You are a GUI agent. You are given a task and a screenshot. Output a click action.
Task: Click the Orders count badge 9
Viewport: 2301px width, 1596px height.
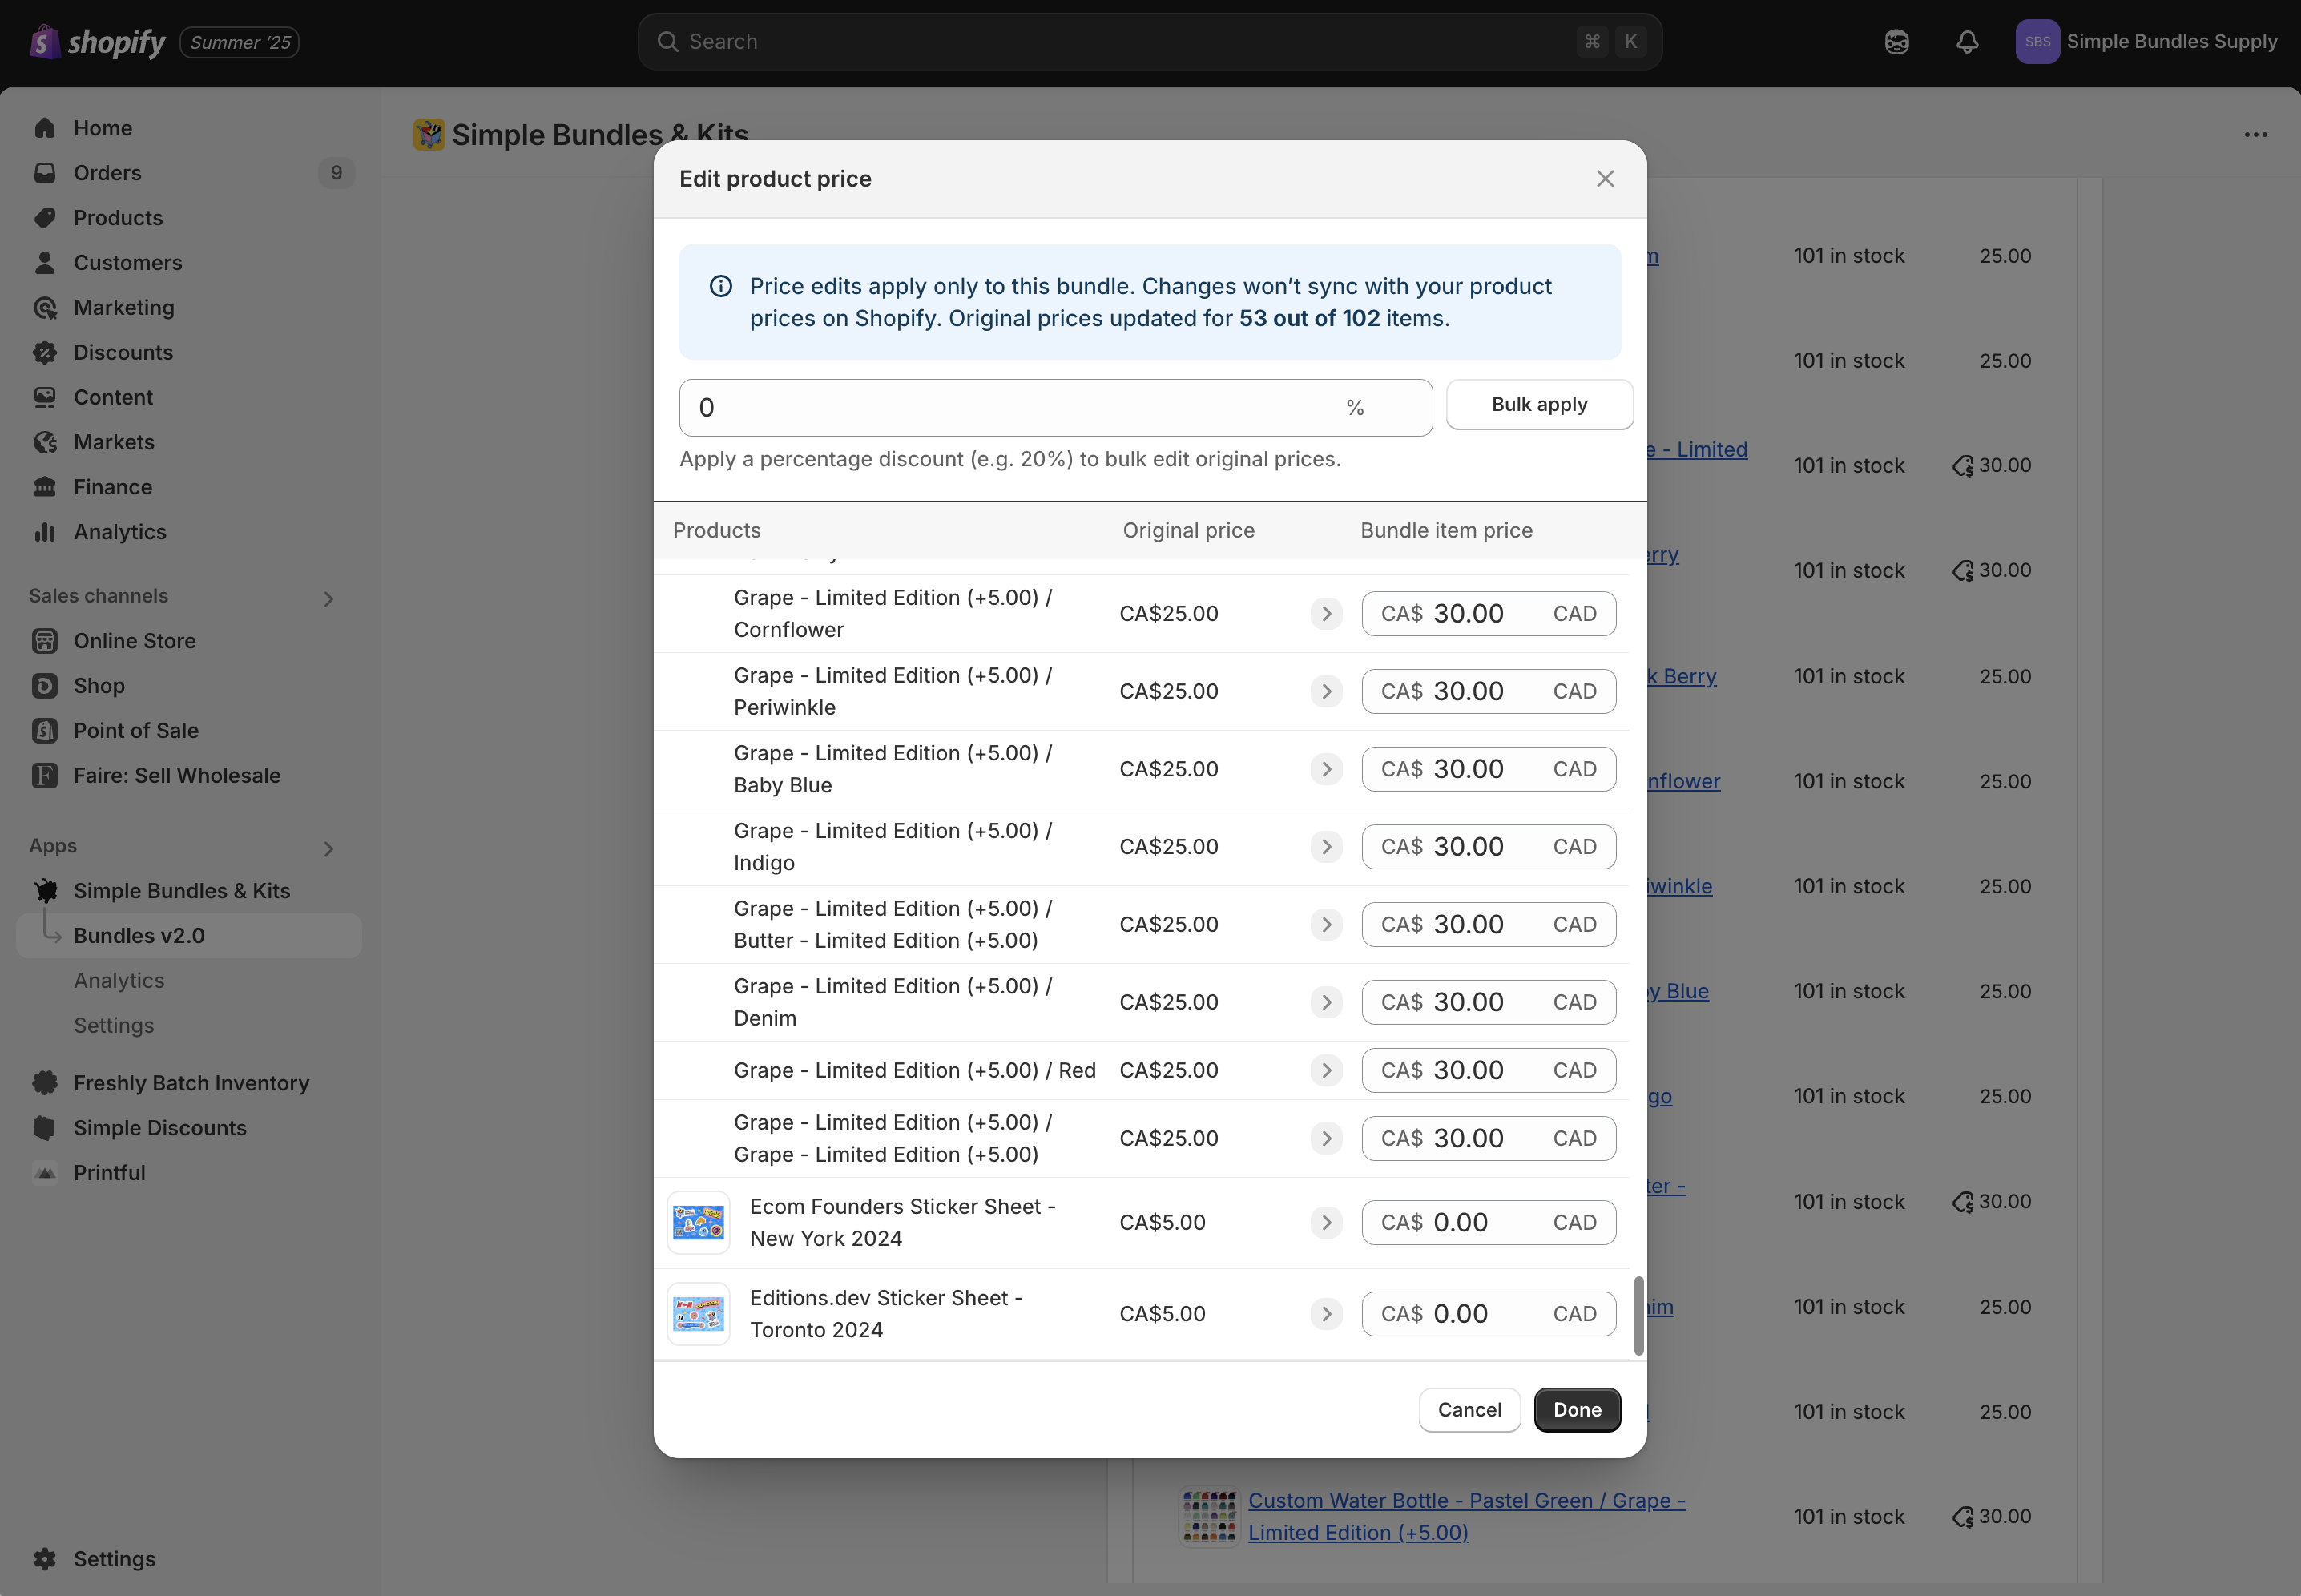point(336,173)
